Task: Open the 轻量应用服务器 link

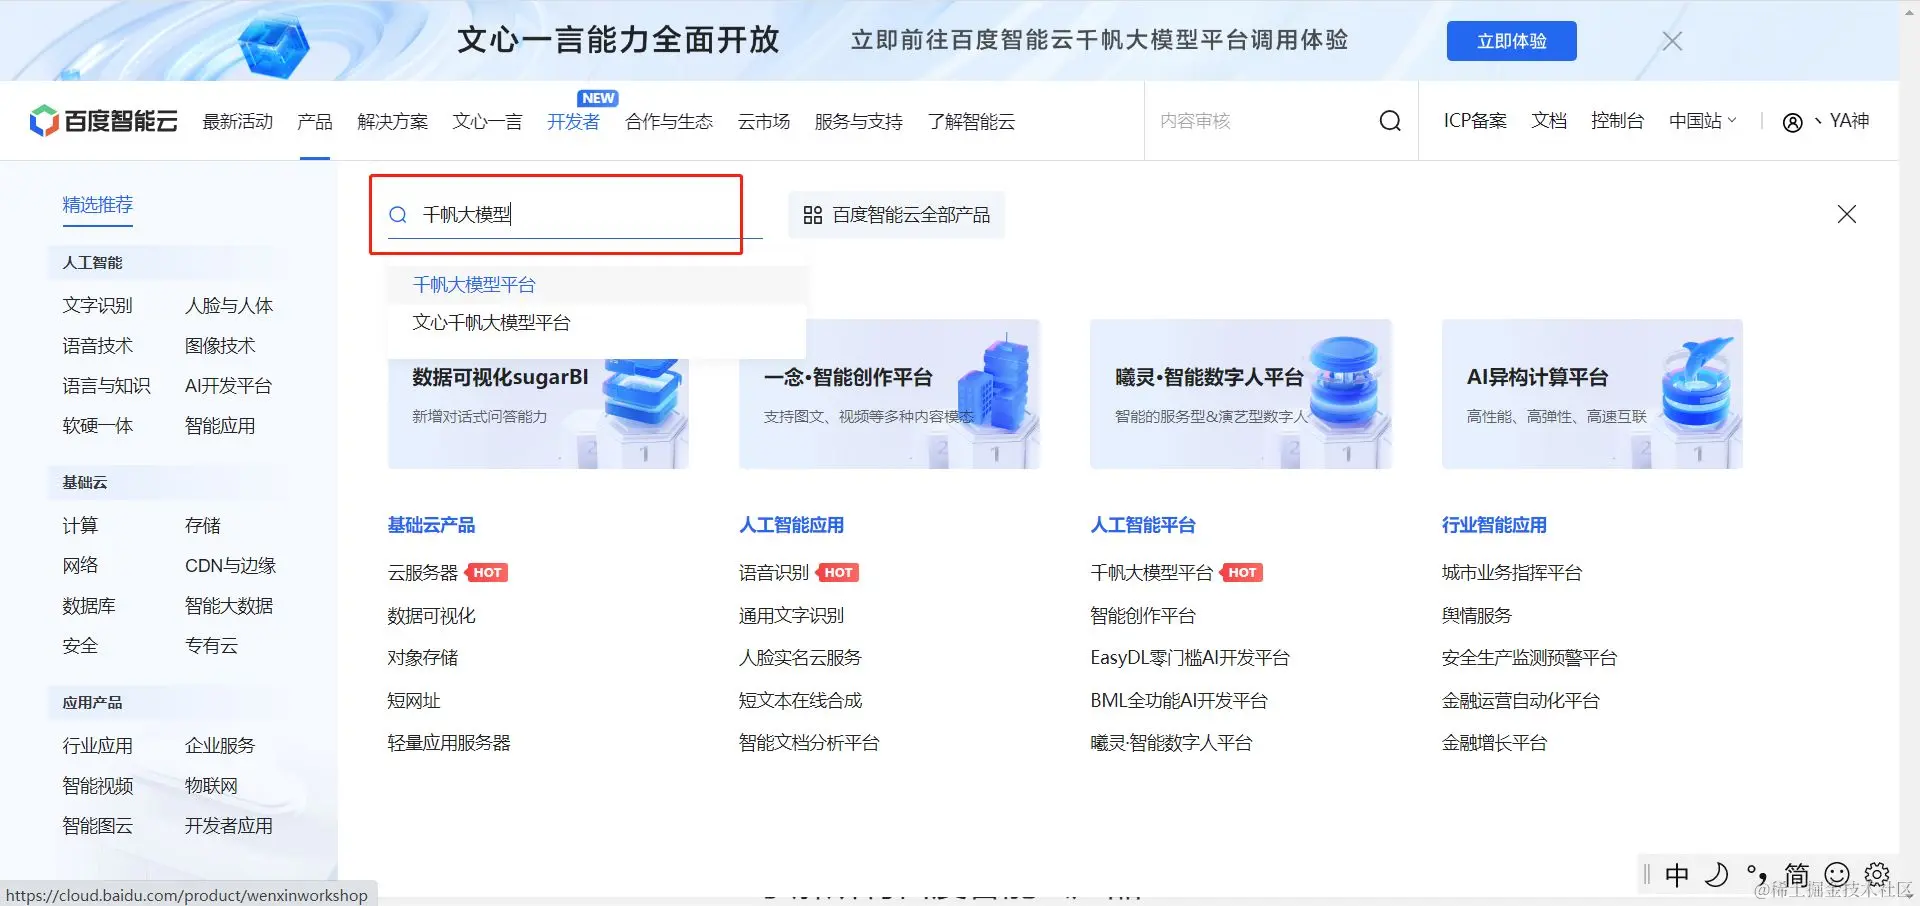Action: (x=449, y=743)
